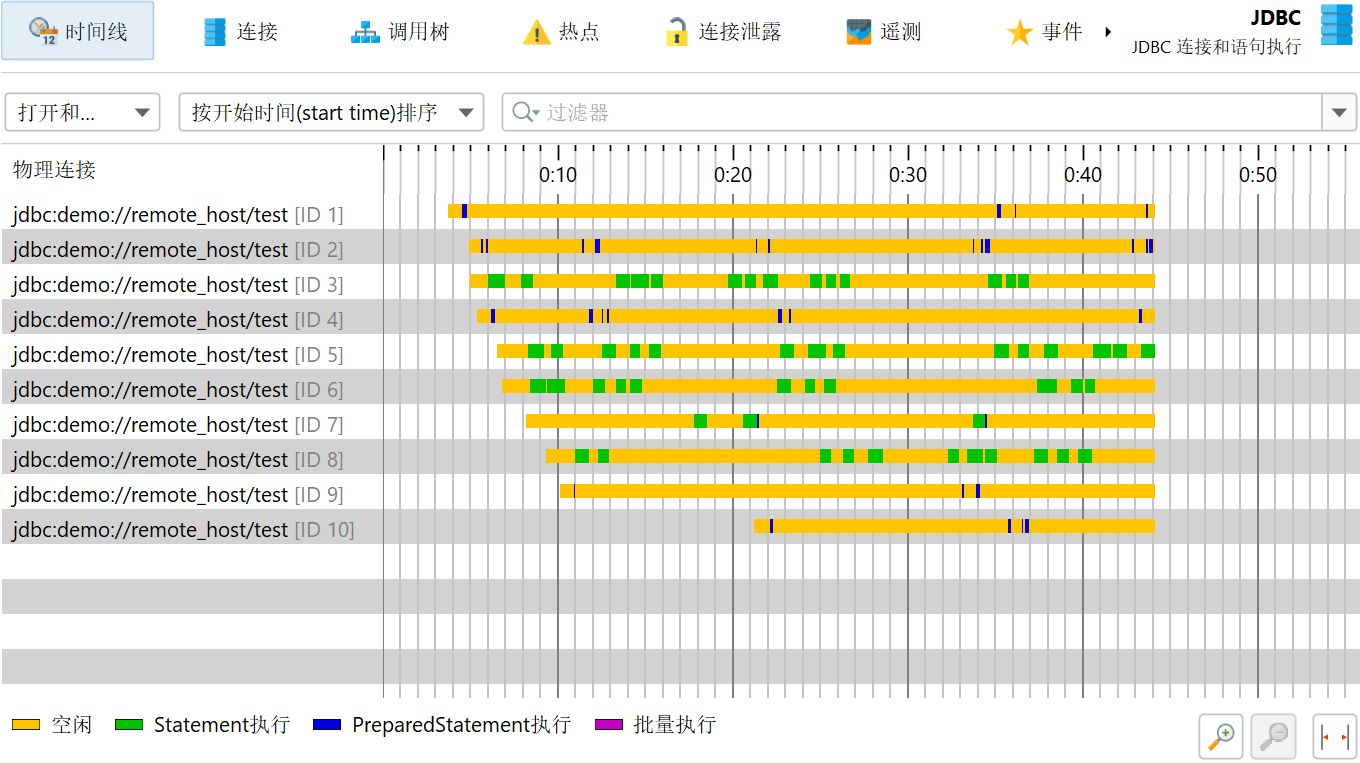Switch to the 热点 hot spots tab
This screenshot has width=1360, height=763.
pos(561,32)
